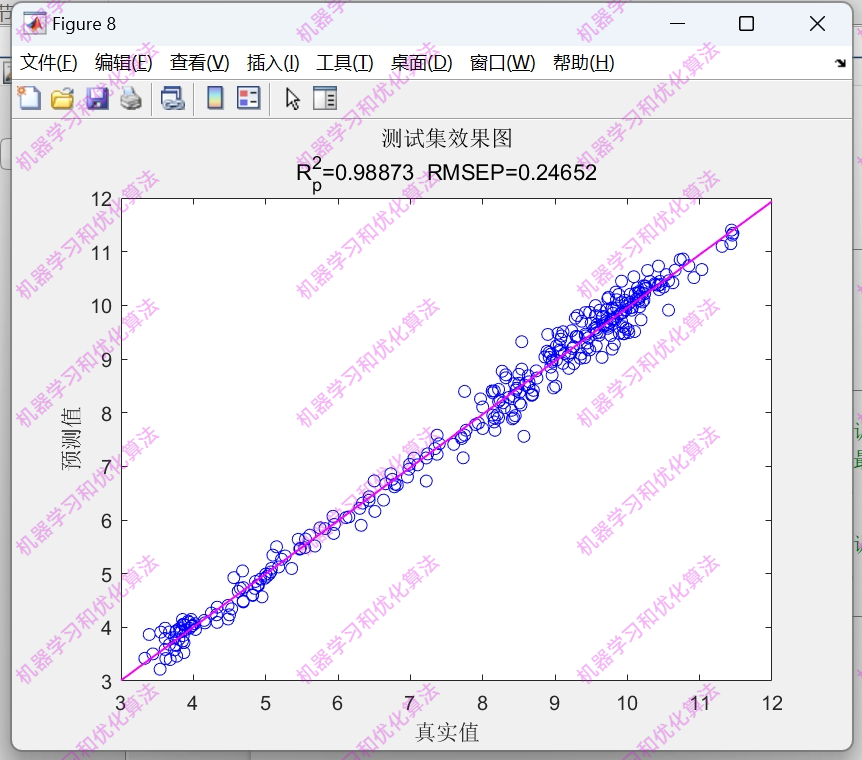Viewport: 862px width, 760px height.
Task: Open the 文件(F) menu
Action: click(x=48, y=63)
